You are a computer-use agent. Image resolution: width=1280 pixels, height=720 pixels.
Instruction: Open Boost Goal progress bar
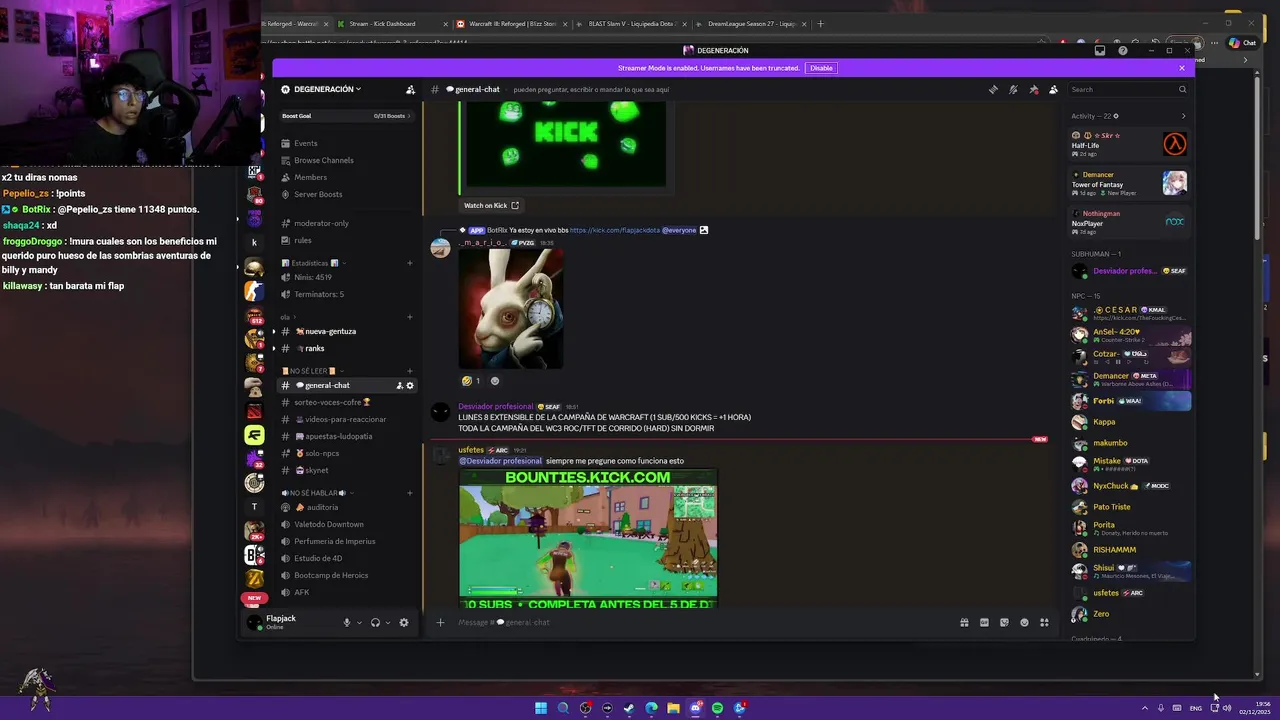point(346,116)
